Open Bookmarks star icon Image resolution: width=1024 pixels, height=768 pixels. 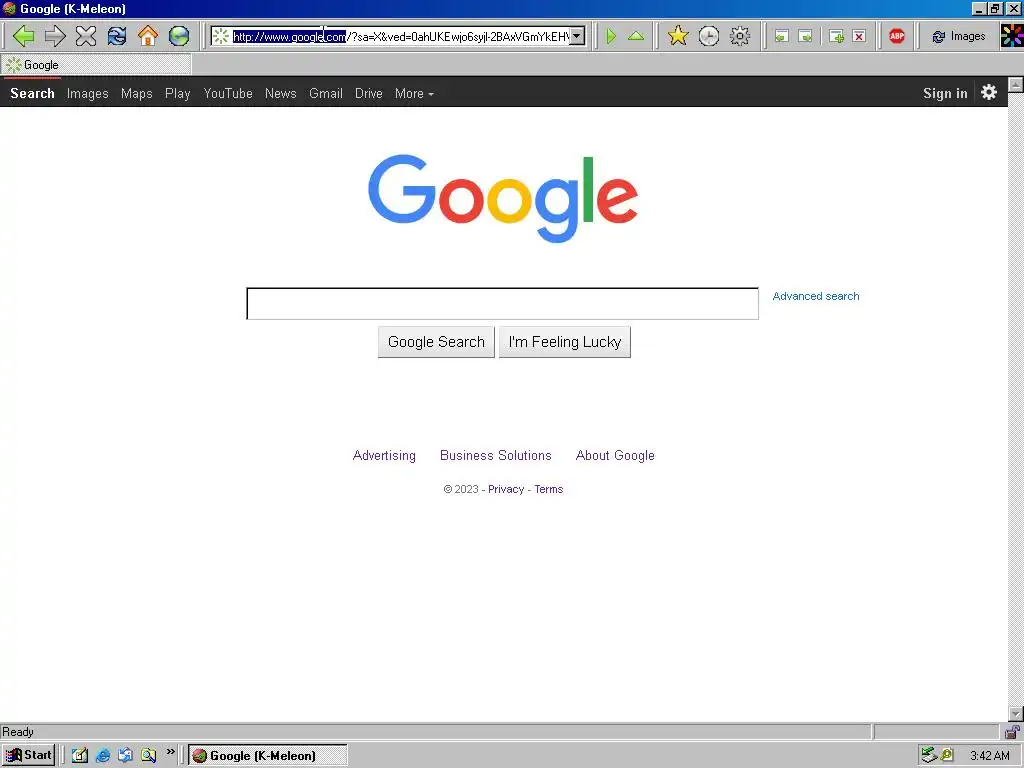(678, 36)
